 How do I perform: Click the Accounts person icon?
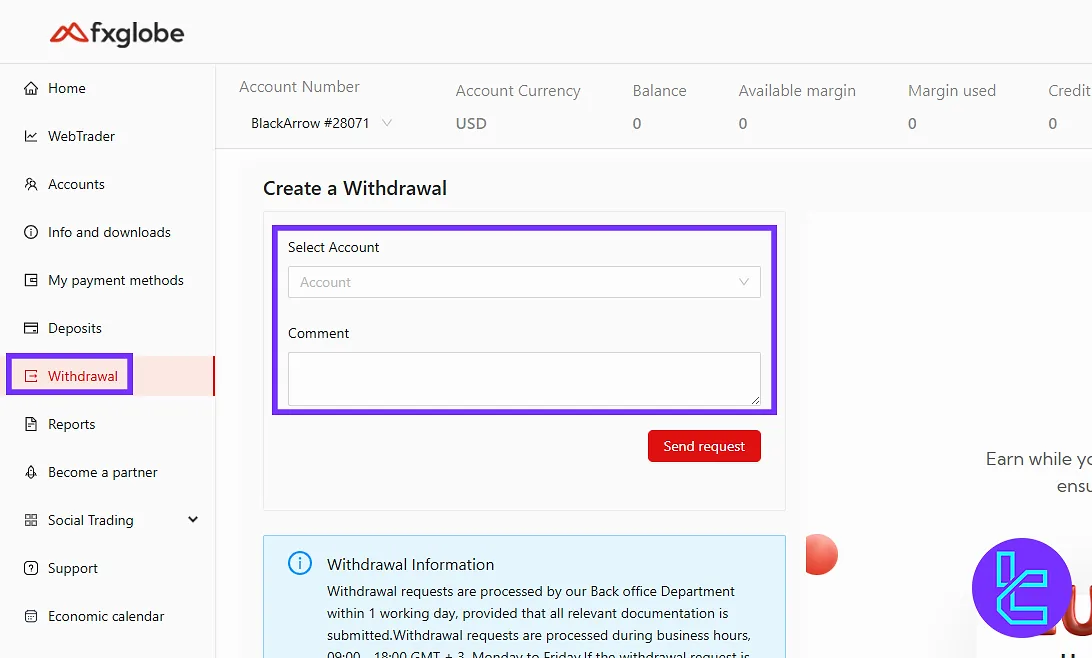(31, 184)
